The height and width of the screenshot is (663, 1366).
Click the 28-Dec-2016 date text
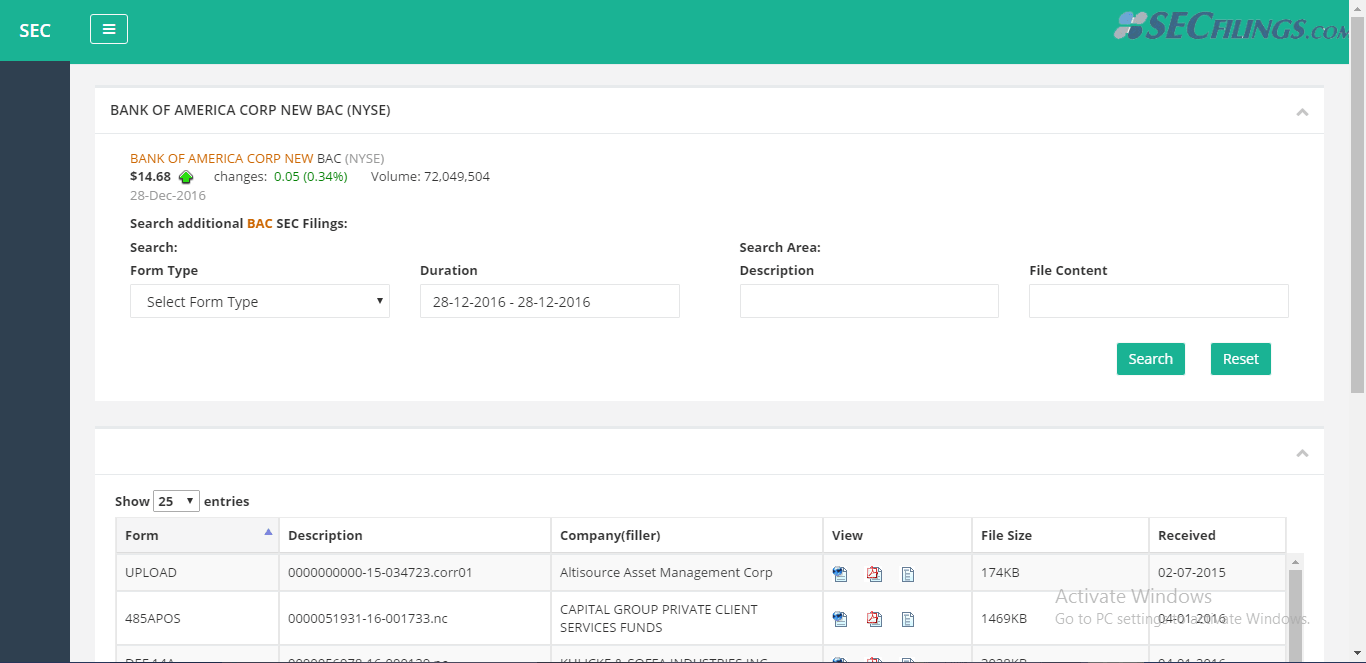[x=168, y=196]
